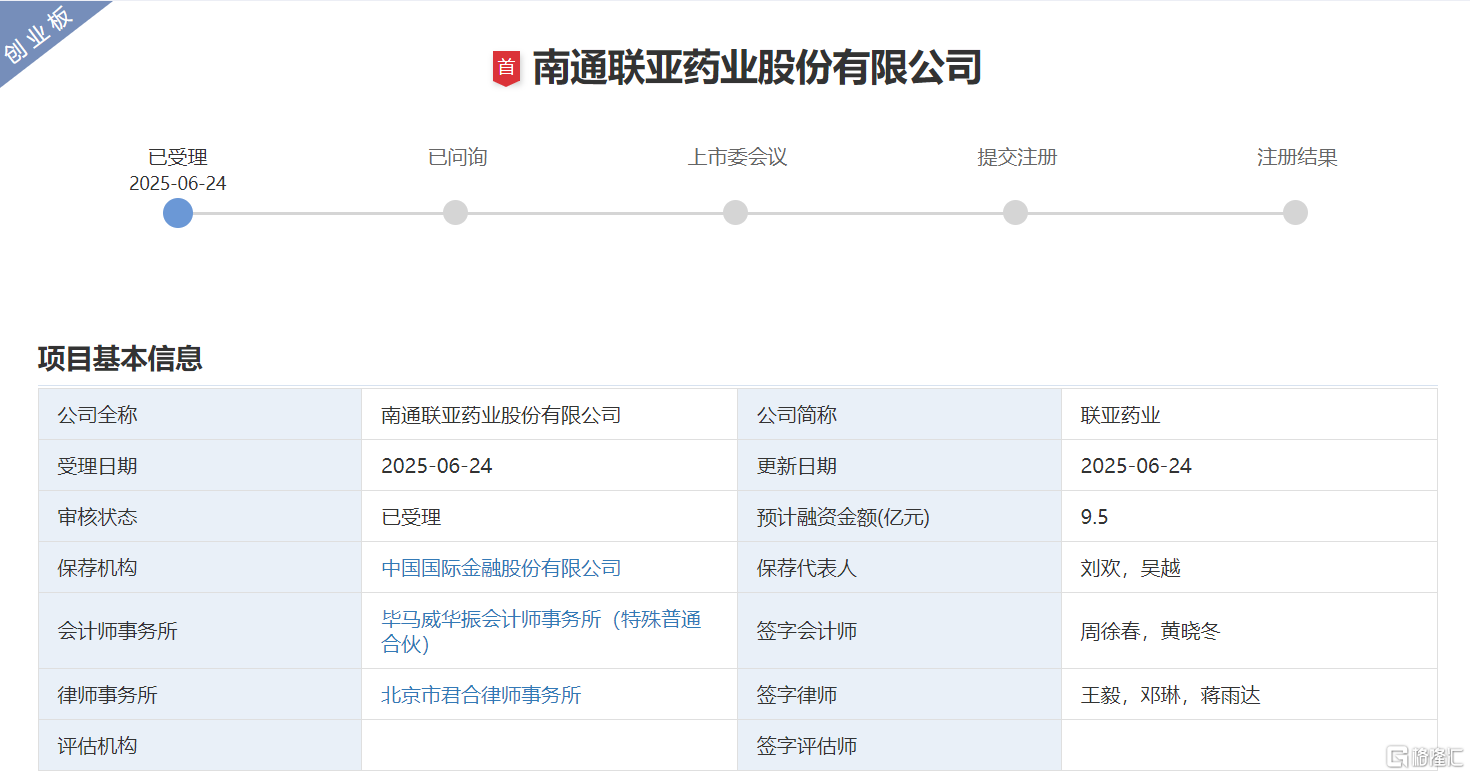Select the 提交注册 timeline step dot
Viewport: 1470px width, 775px height.
1015,213
